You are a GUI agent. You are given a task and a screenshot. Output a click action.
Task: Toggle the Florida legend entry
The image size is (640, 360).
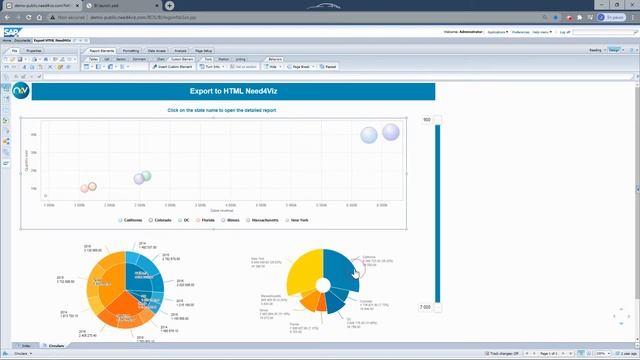pos(205,220)
